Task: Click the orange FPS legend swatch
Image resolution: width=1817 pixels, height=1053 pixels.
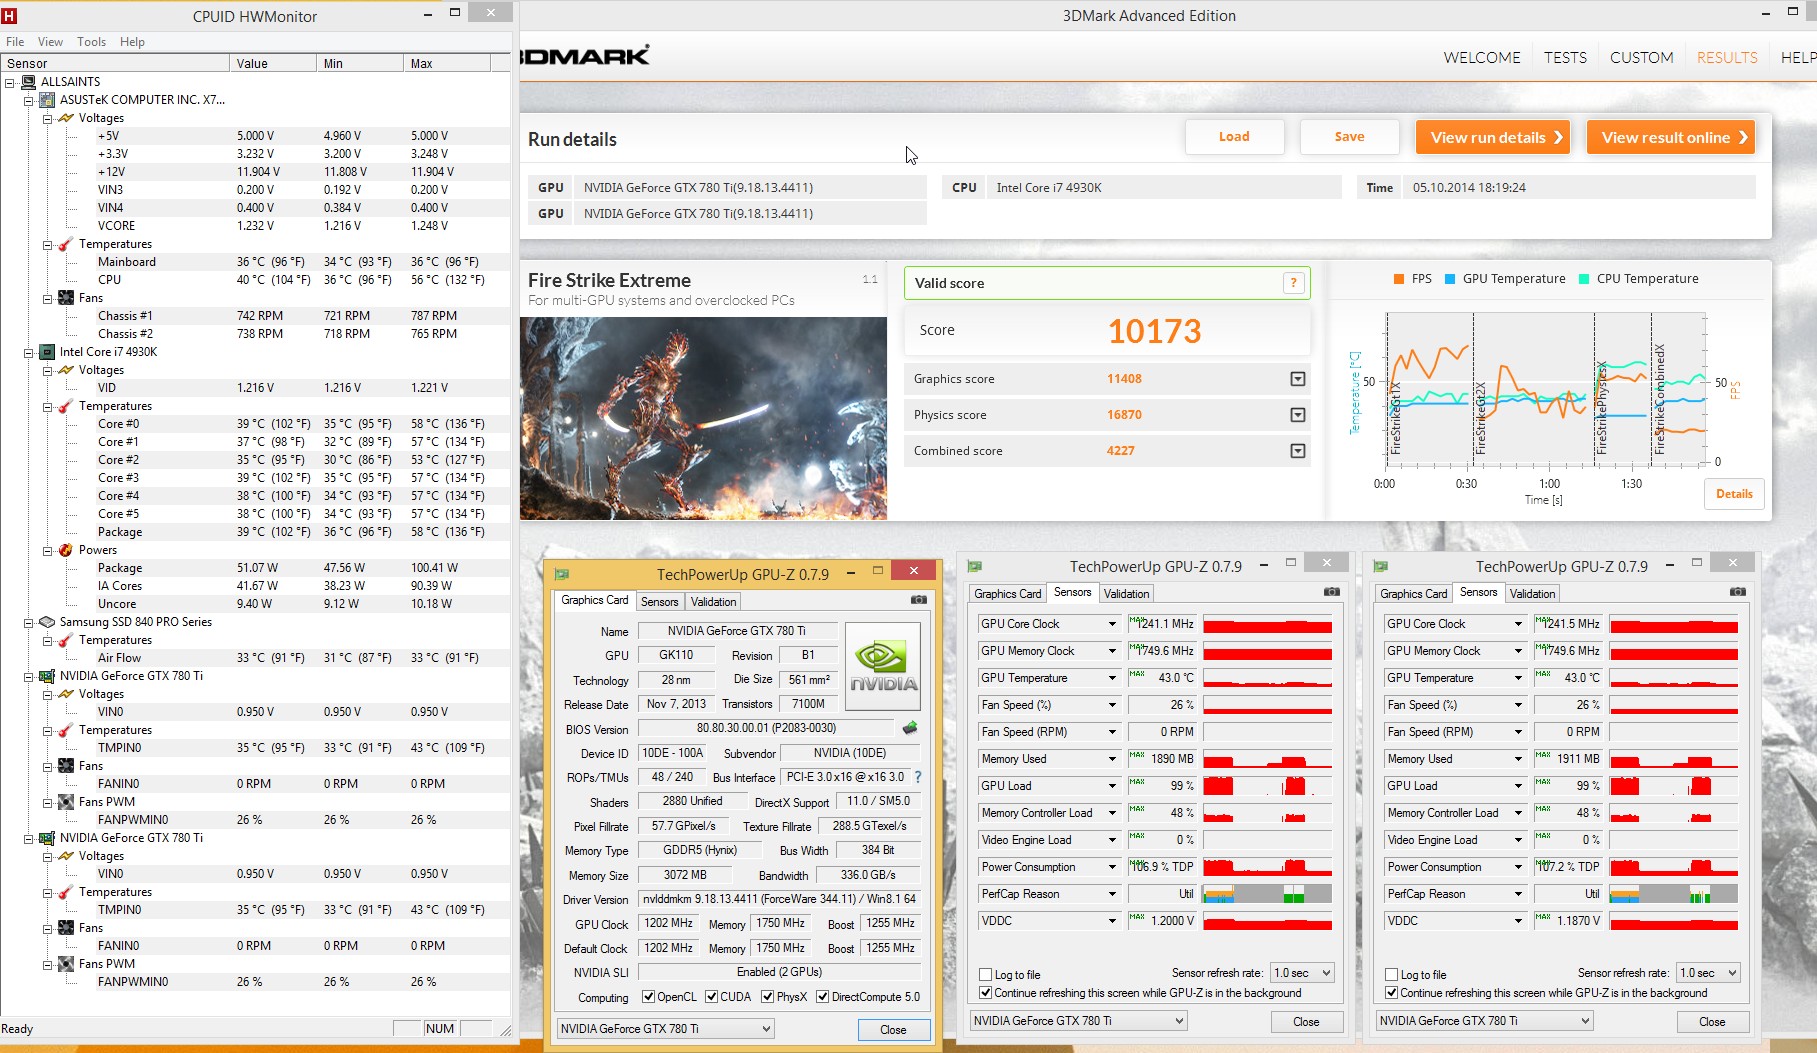Action: coord(1399,279)
